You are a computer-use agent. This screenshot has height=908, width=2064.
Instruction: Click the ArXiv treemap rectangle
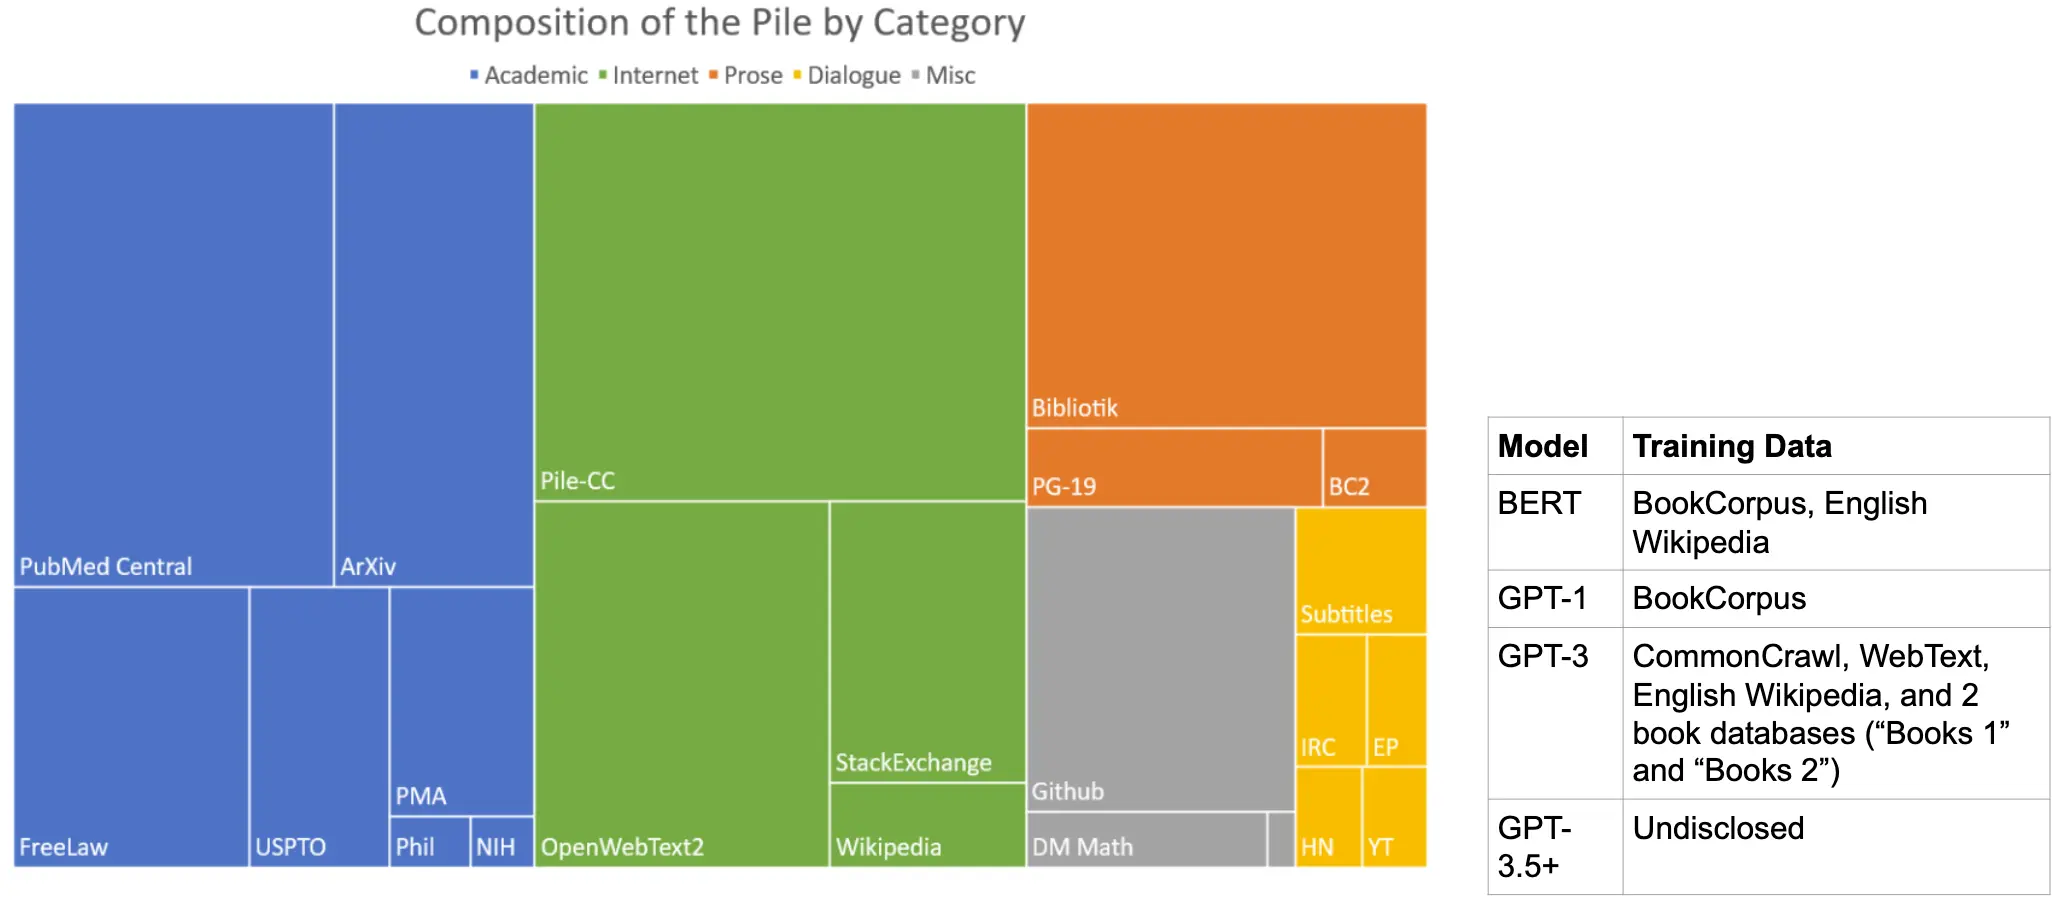(x=434, y=344)
